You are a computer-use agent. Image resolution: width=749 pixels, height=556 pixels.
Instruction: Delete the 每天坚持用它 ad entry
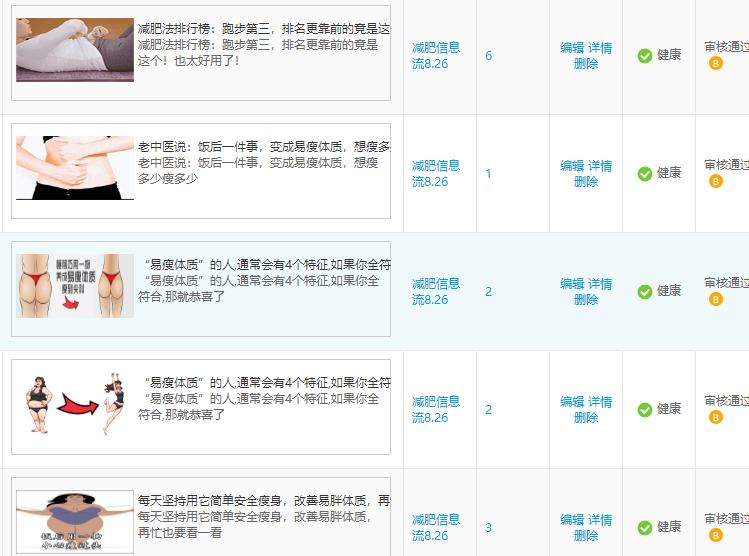(x=586, y=535)
